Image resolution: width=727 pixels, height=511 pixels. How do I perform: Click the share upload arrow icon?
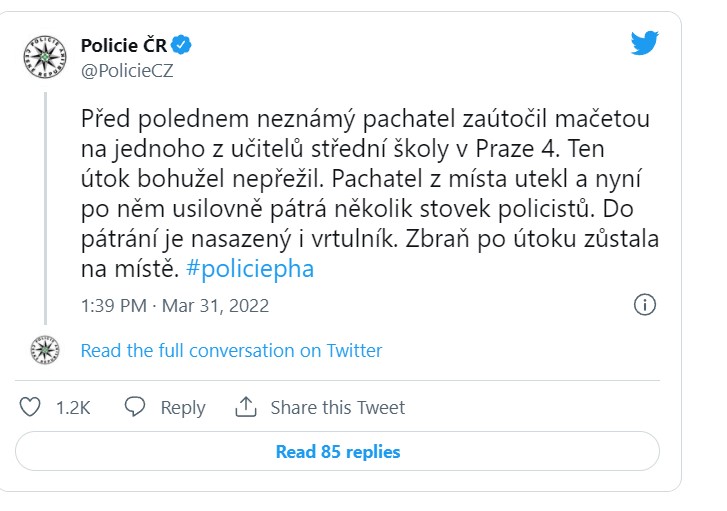(245, 407)
